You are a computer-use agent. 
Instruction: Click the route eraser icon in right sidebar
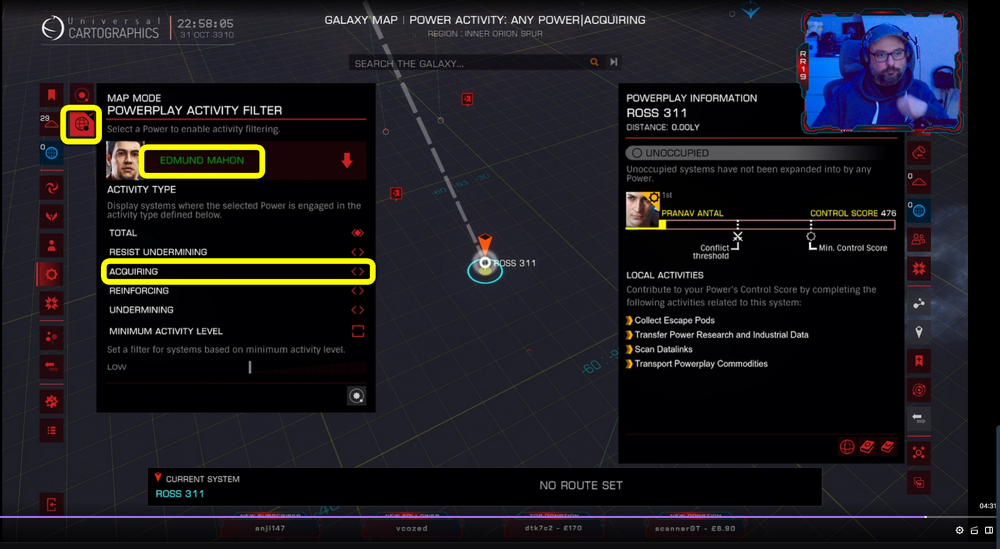pyautogui.click(x=918, y=153)
